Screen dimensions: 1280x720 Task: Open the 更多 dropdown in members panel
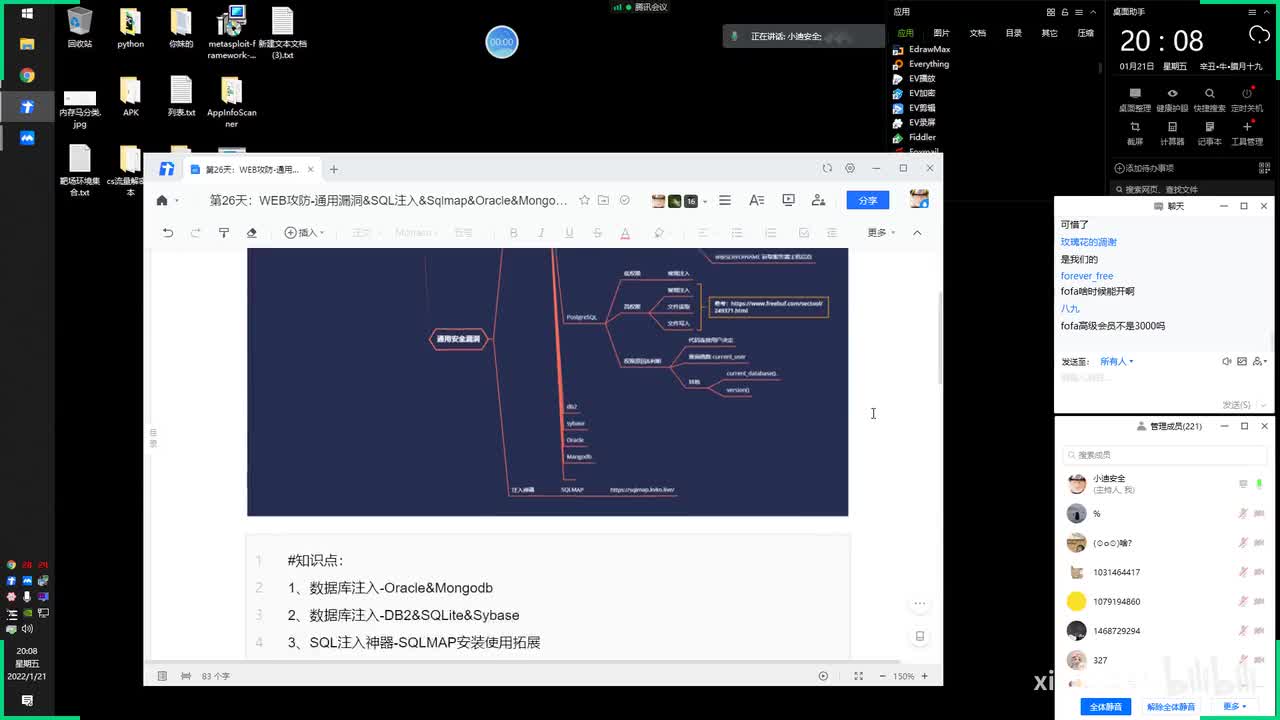click(x=1235, y=706)
